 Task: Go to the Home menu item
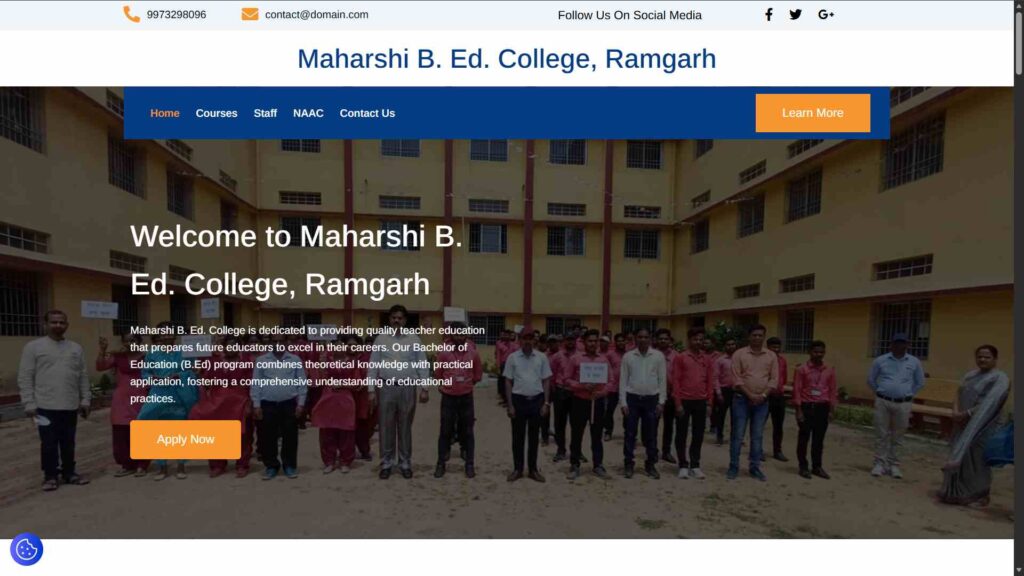[x=165, y=113]
